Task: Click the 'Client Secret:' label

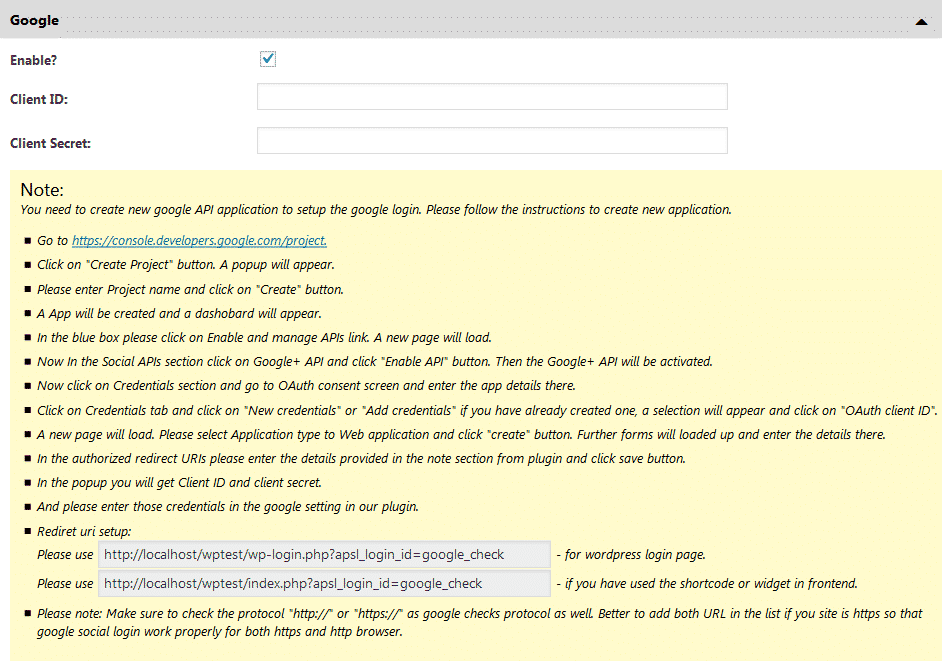Action: (50, 143)
